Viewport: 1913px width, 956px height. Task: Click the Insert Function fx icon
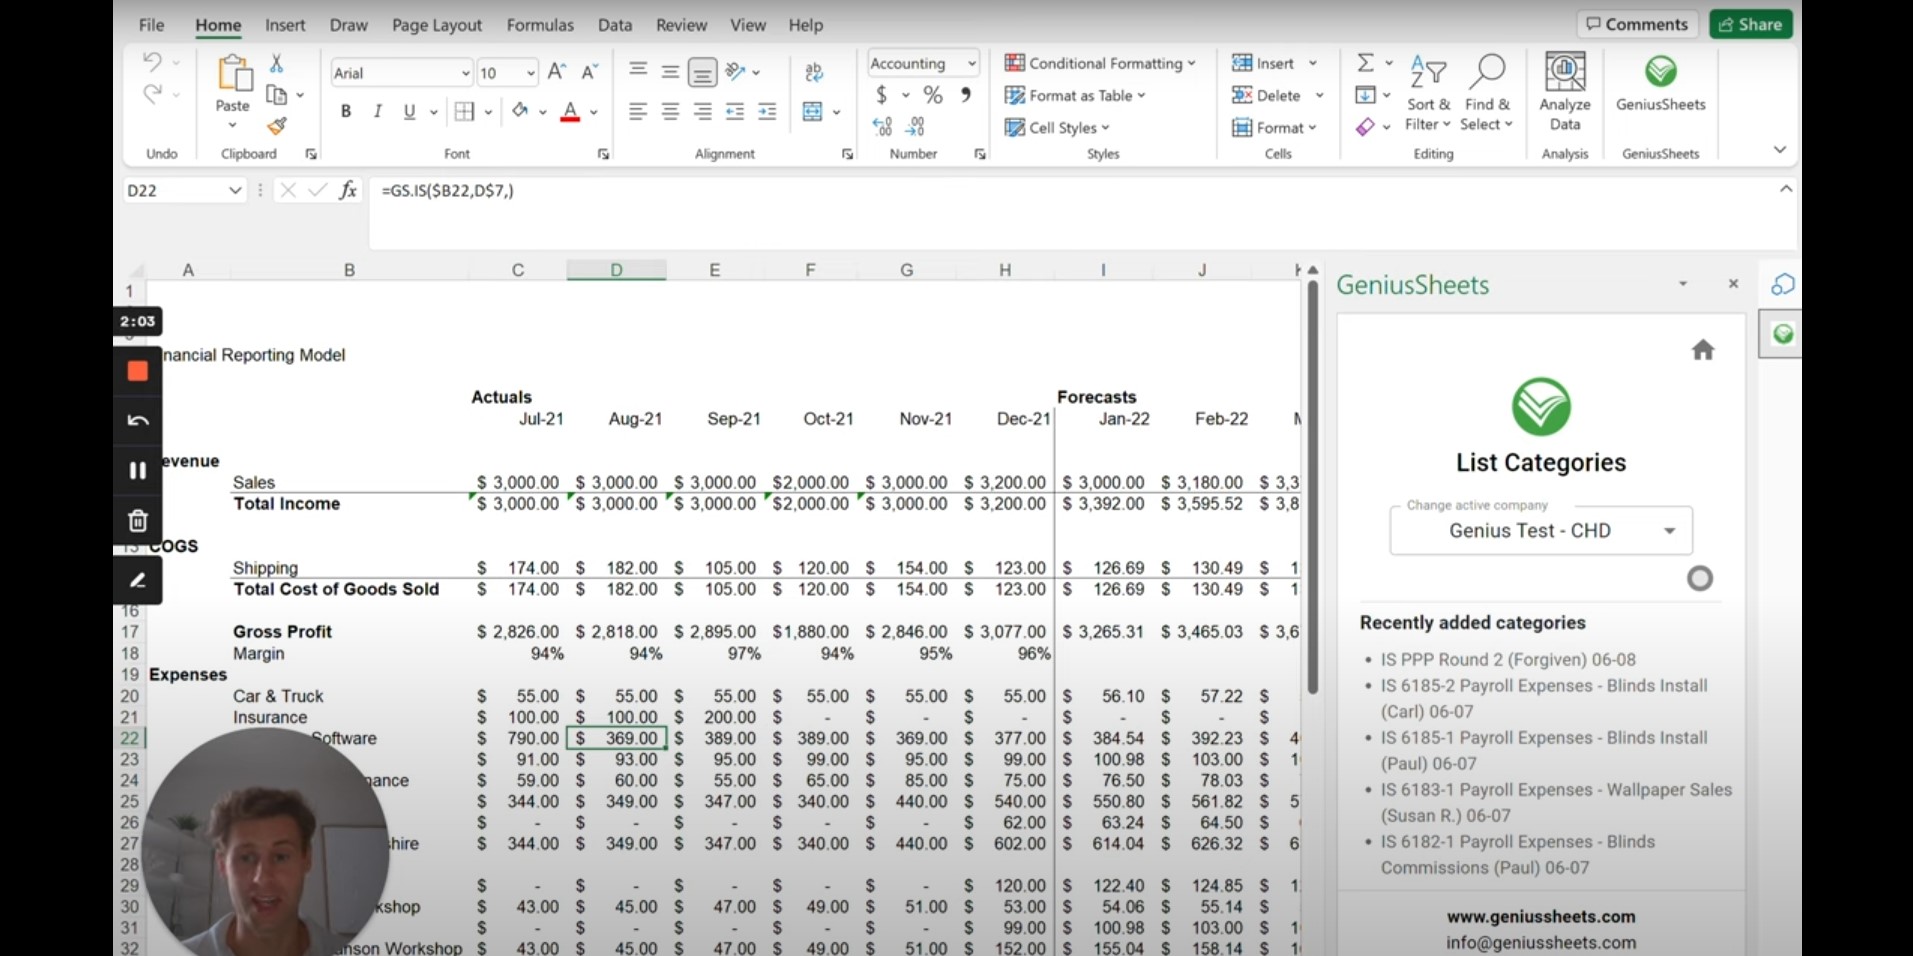click(x=348, y=190)
